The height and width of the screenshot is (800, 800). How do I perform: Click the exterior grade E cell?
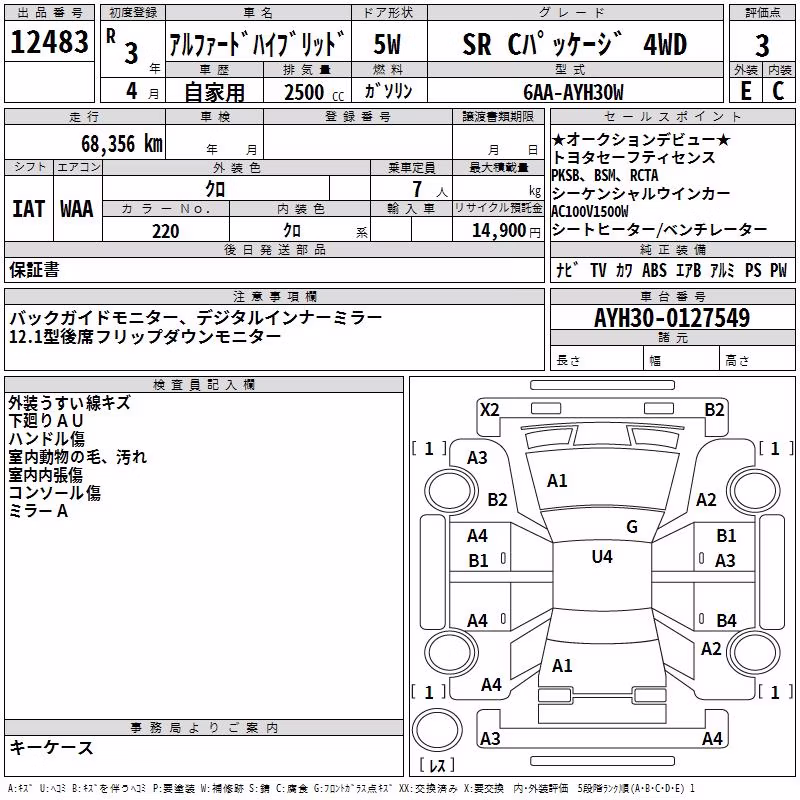pyautogui.click(x=746, y=90)
